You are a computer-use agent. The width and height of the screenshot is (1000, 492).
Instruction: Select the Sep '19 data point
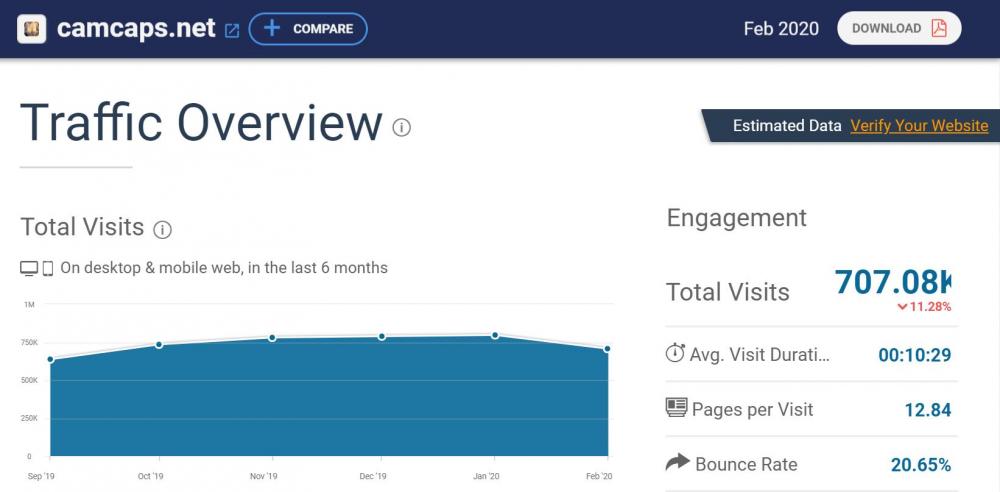50,359
